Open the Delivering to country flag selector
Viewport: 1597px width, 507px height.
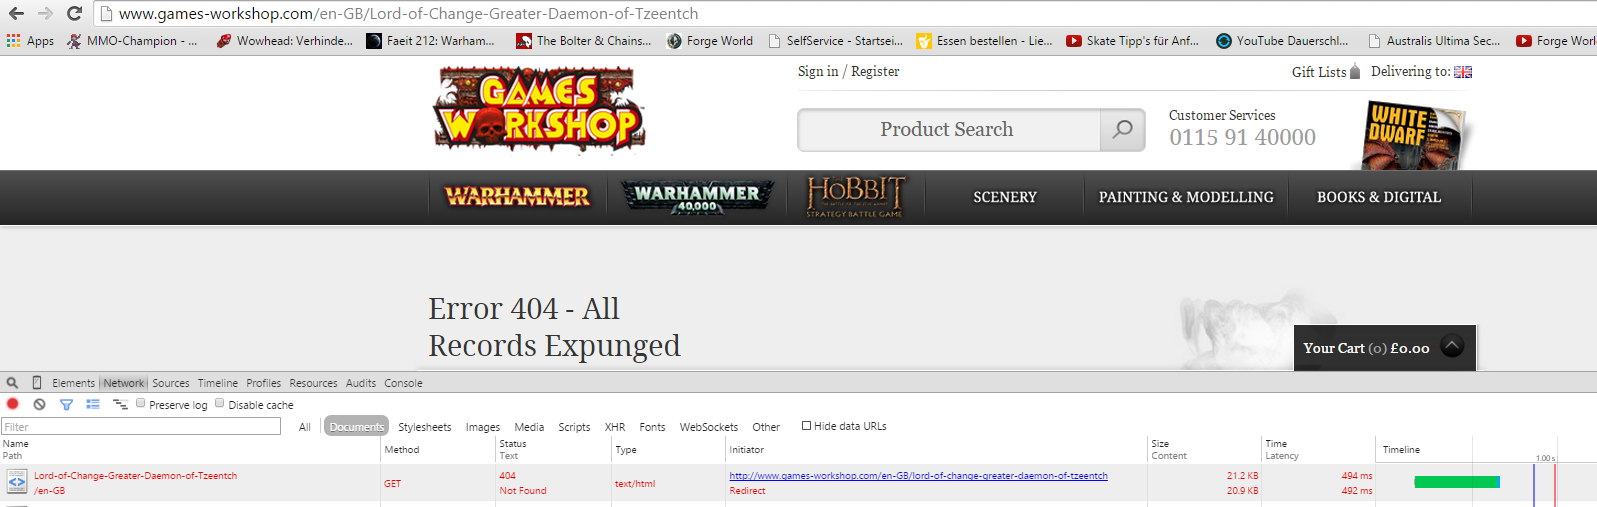[1463, 72]
